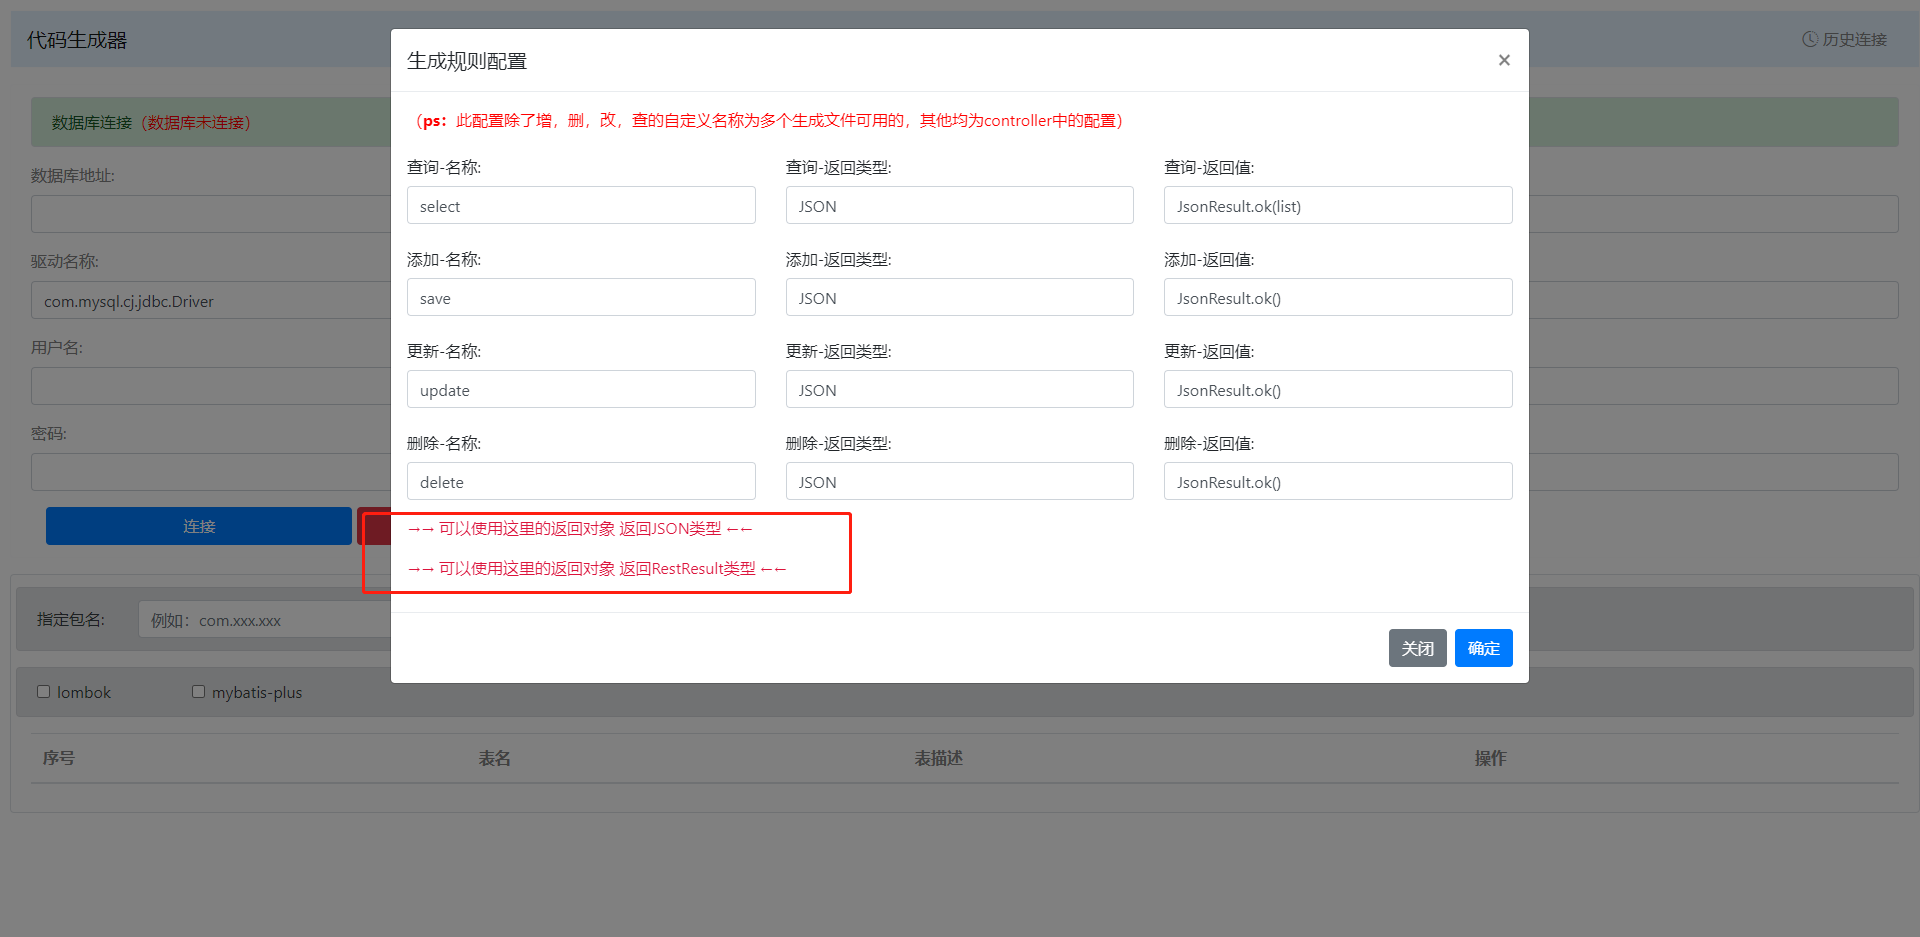Open 历史连接 clock icon link
Screen dimensions: 1920x937
pyautogui.click(x=1844, y=39)
